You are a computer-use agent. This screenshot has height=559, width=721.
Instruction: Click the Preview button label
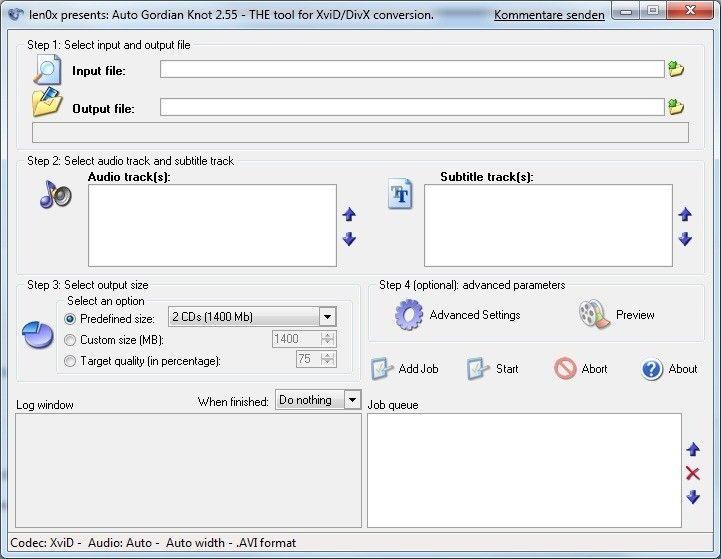pyautogui.click(x=635, y=315)
